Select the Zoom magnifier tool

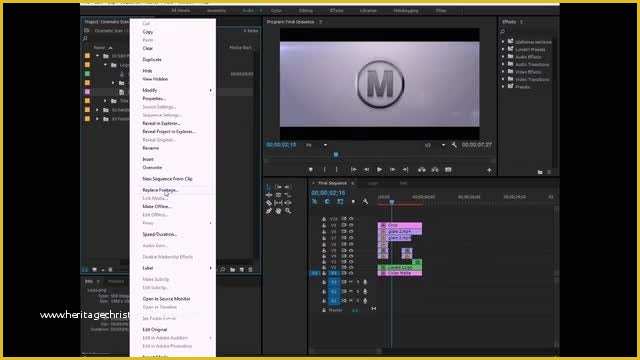pyautogui.click(x=288, y=211)
